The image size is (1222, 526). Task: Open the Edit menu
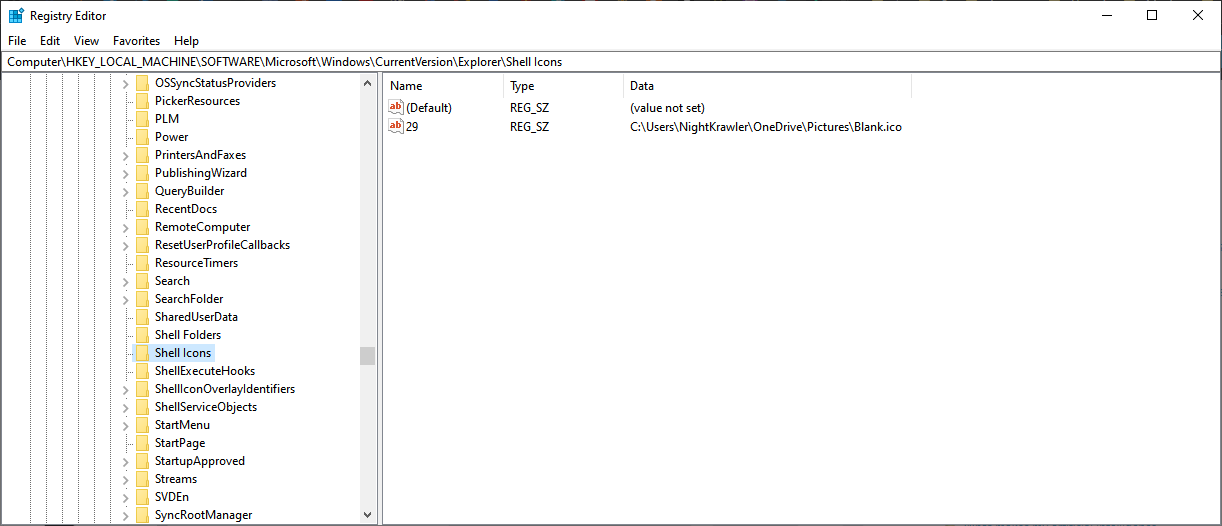(50, 41)
